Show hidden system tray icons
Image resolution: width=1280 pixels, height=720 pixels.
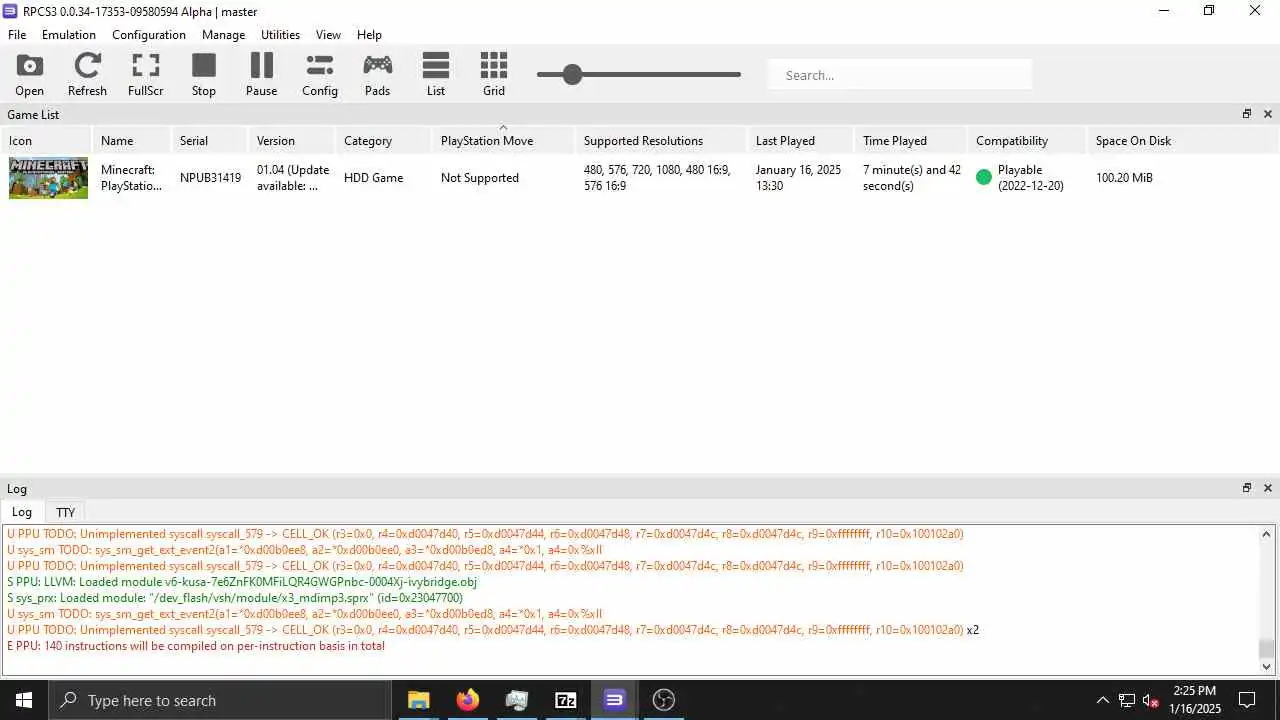click(x=1103, y=700)
